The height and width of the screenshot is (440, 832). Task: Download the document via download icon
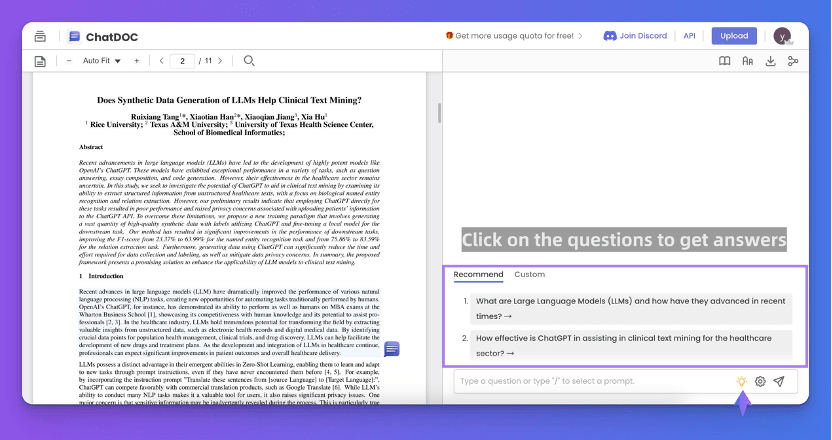(x=770, y=61)
